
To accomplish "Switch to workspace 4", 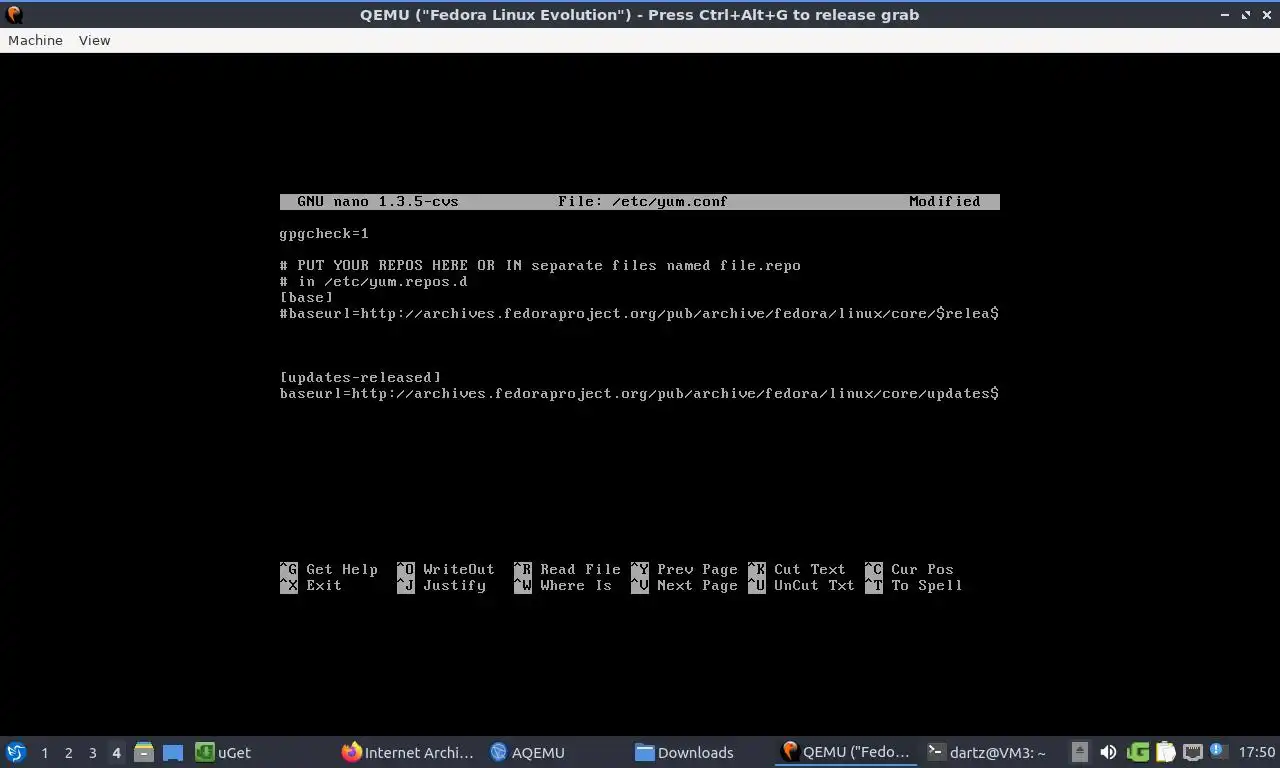I will pyautogui.click(x=116, y=753).
